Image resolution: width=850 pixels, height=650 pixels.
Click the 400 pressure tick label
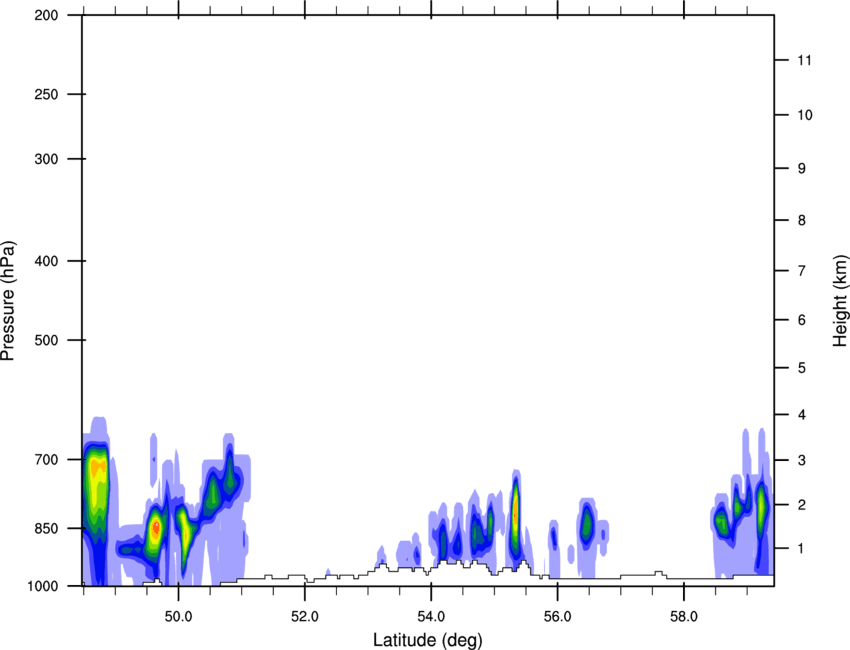pyautogui.click(x=46, y=261)
